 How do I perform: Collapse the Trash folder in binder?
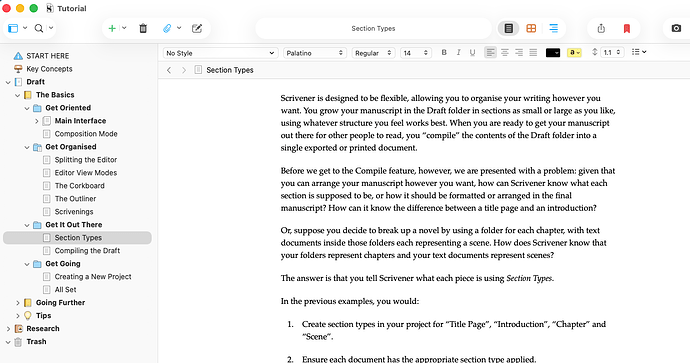[x=8, y=342]
